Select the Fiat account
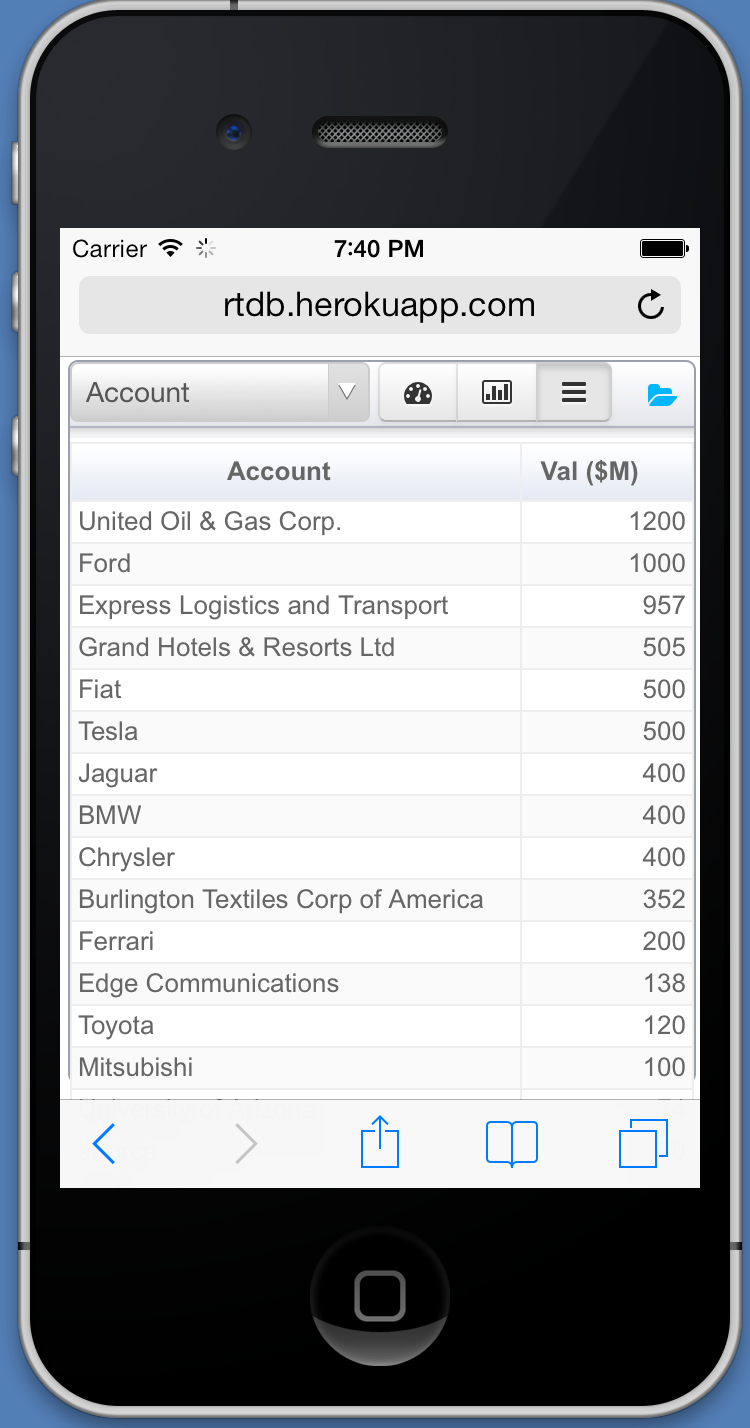750x1428 pixels. 381,690
